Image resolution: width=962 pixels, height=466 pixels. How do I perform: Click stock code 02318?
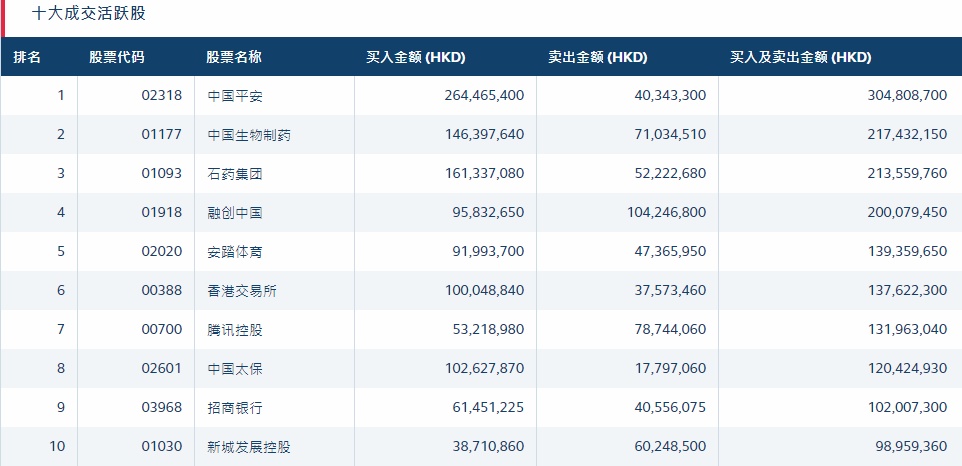tap(162, 96)
